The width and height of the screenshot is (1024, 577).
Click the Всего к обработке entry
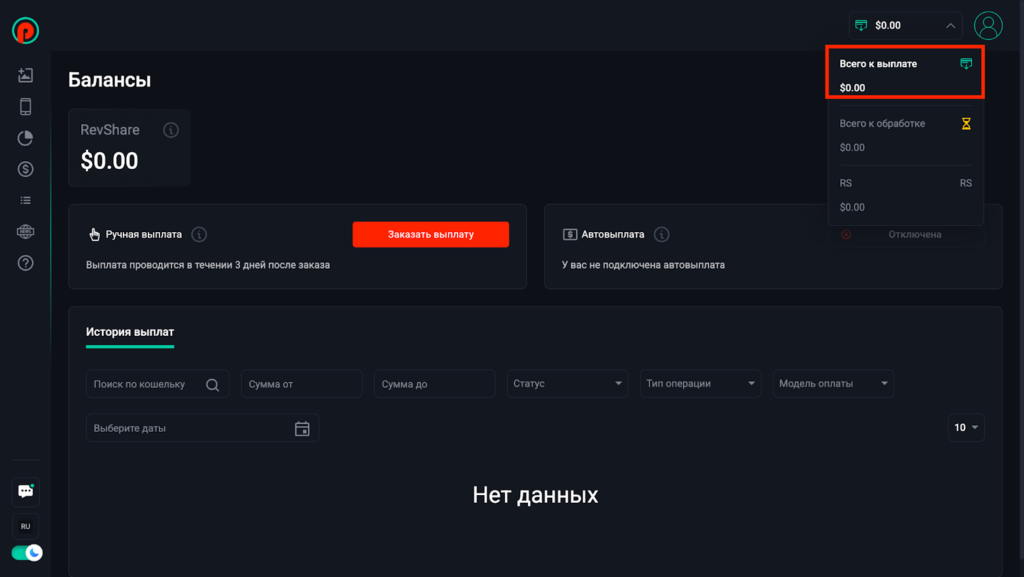905,135
